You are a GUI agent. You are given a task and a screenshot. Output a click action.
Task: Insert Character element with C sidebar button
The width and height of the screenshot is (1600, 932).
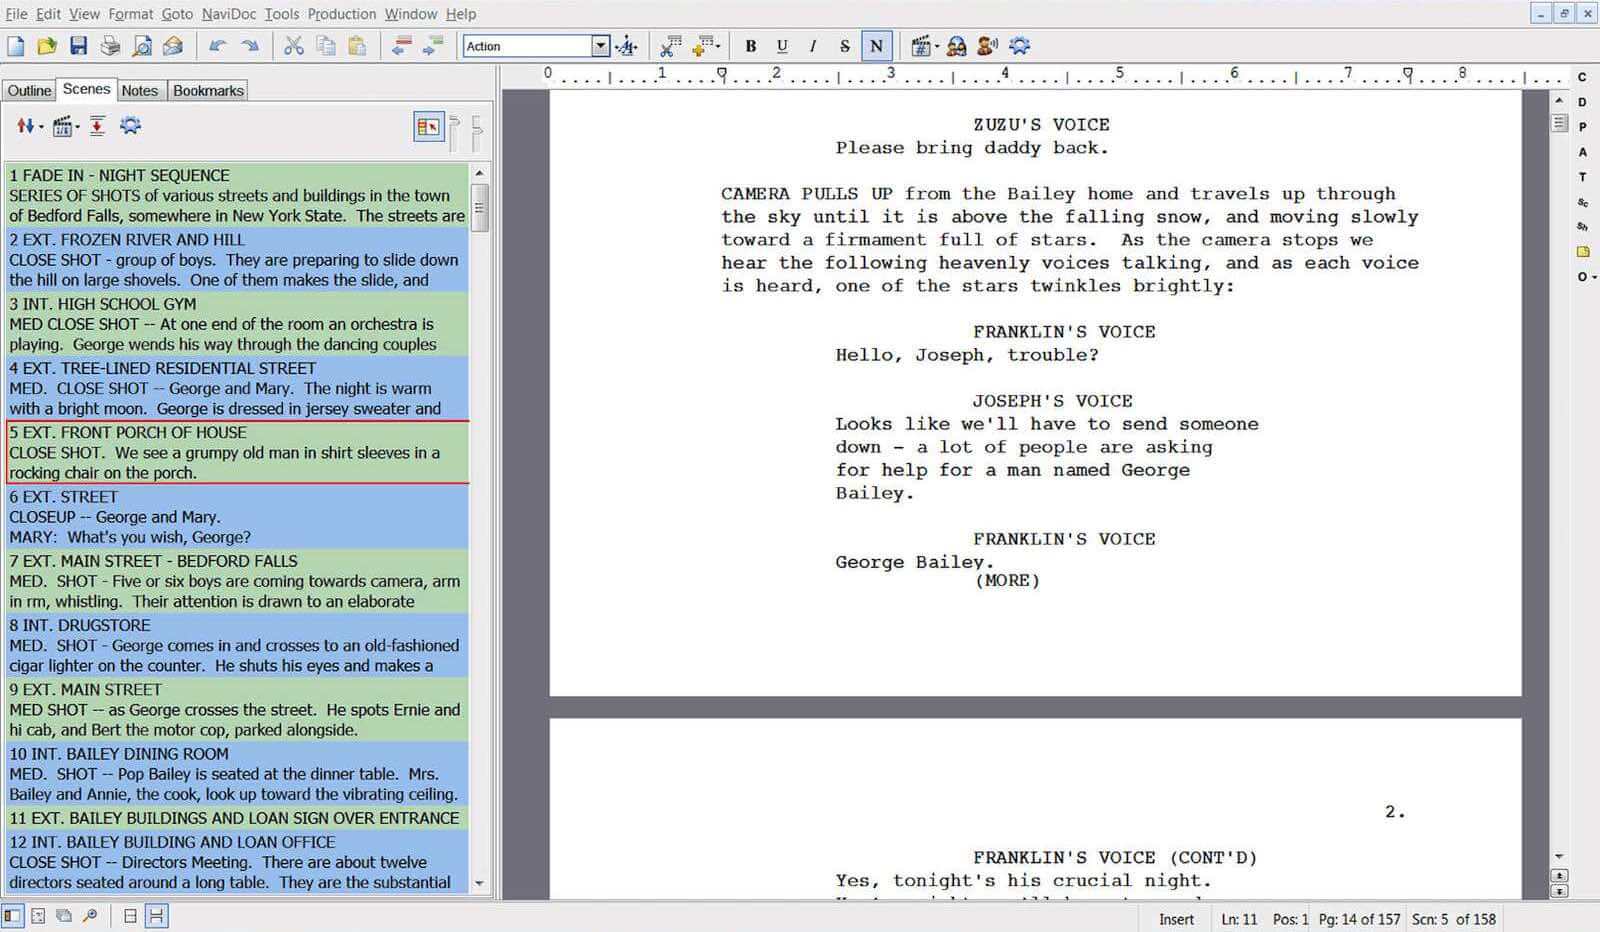click(1582, 77)
